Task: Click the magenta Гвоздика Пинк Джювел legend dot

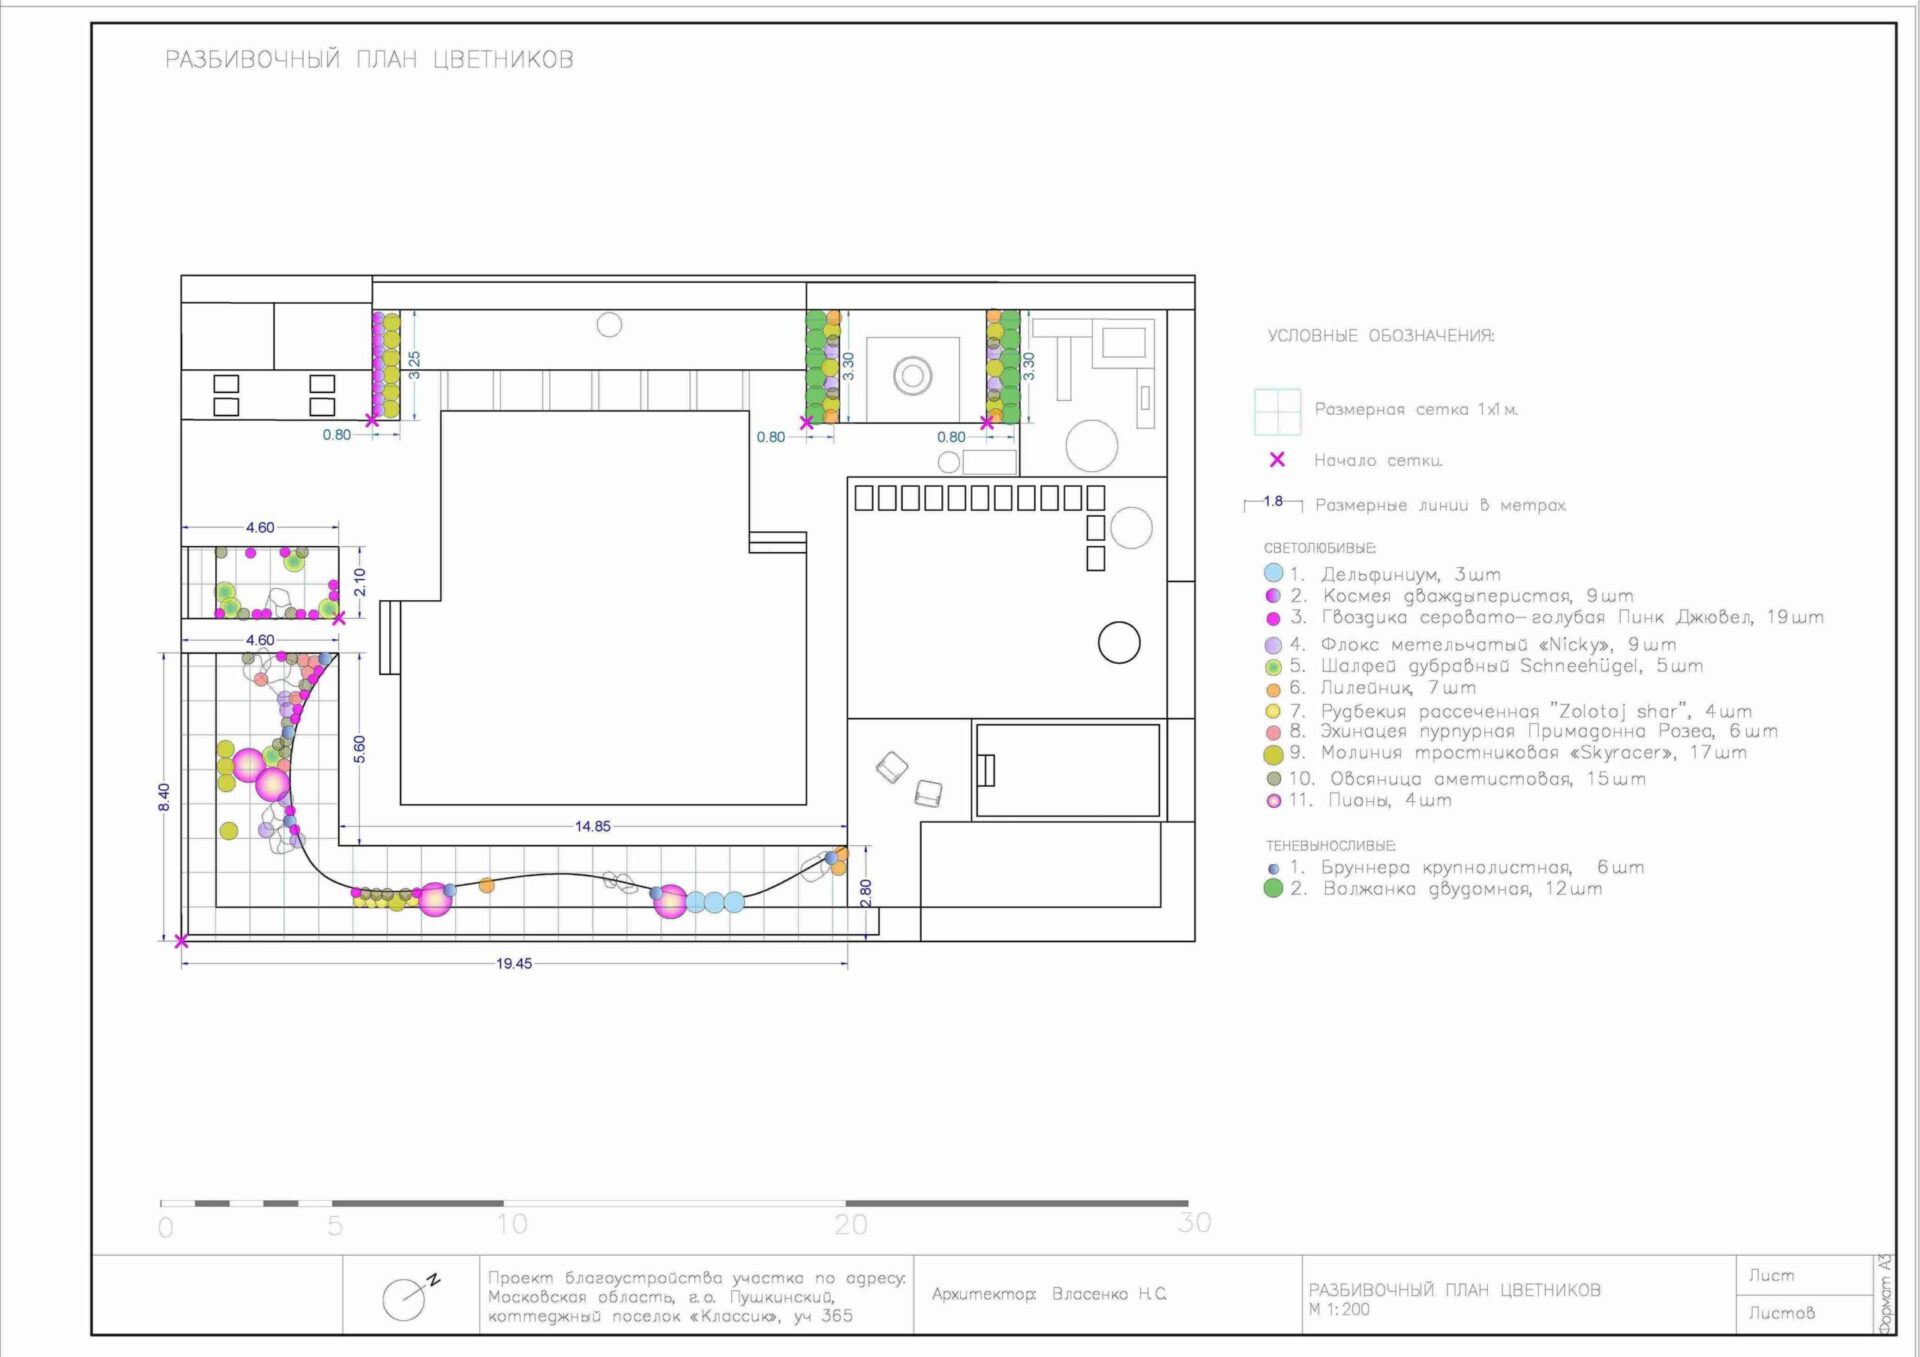Action: click(x=1273, y=618)
